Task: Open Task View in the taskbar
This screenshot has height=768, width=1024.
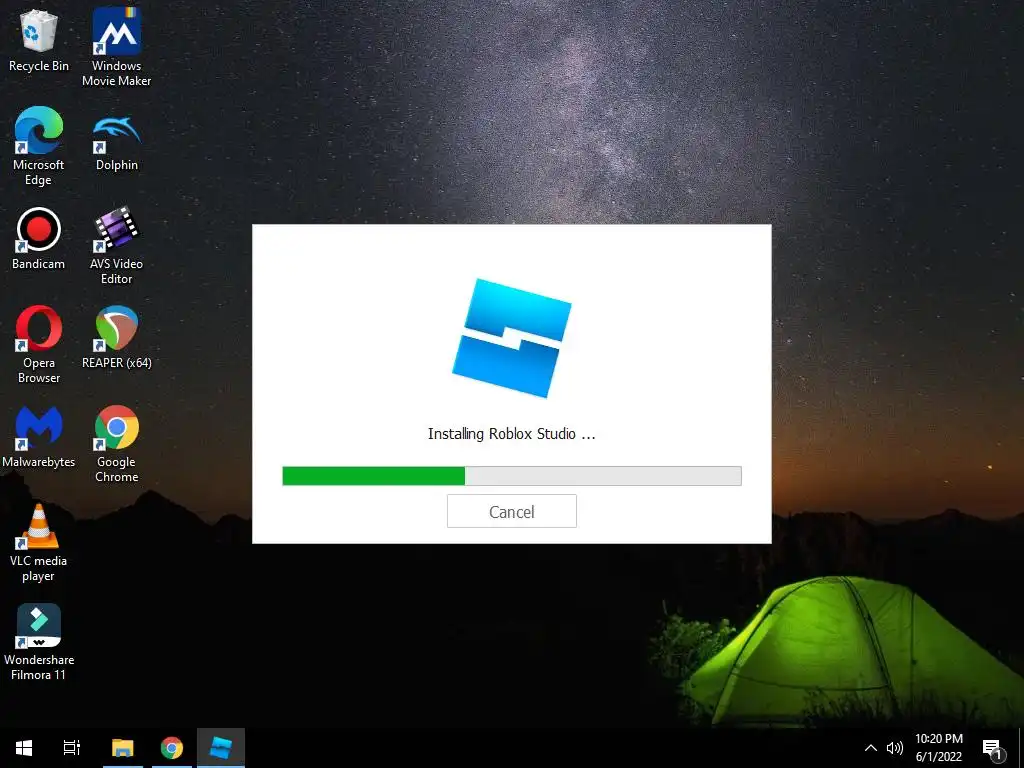Action: coord(72,748)
